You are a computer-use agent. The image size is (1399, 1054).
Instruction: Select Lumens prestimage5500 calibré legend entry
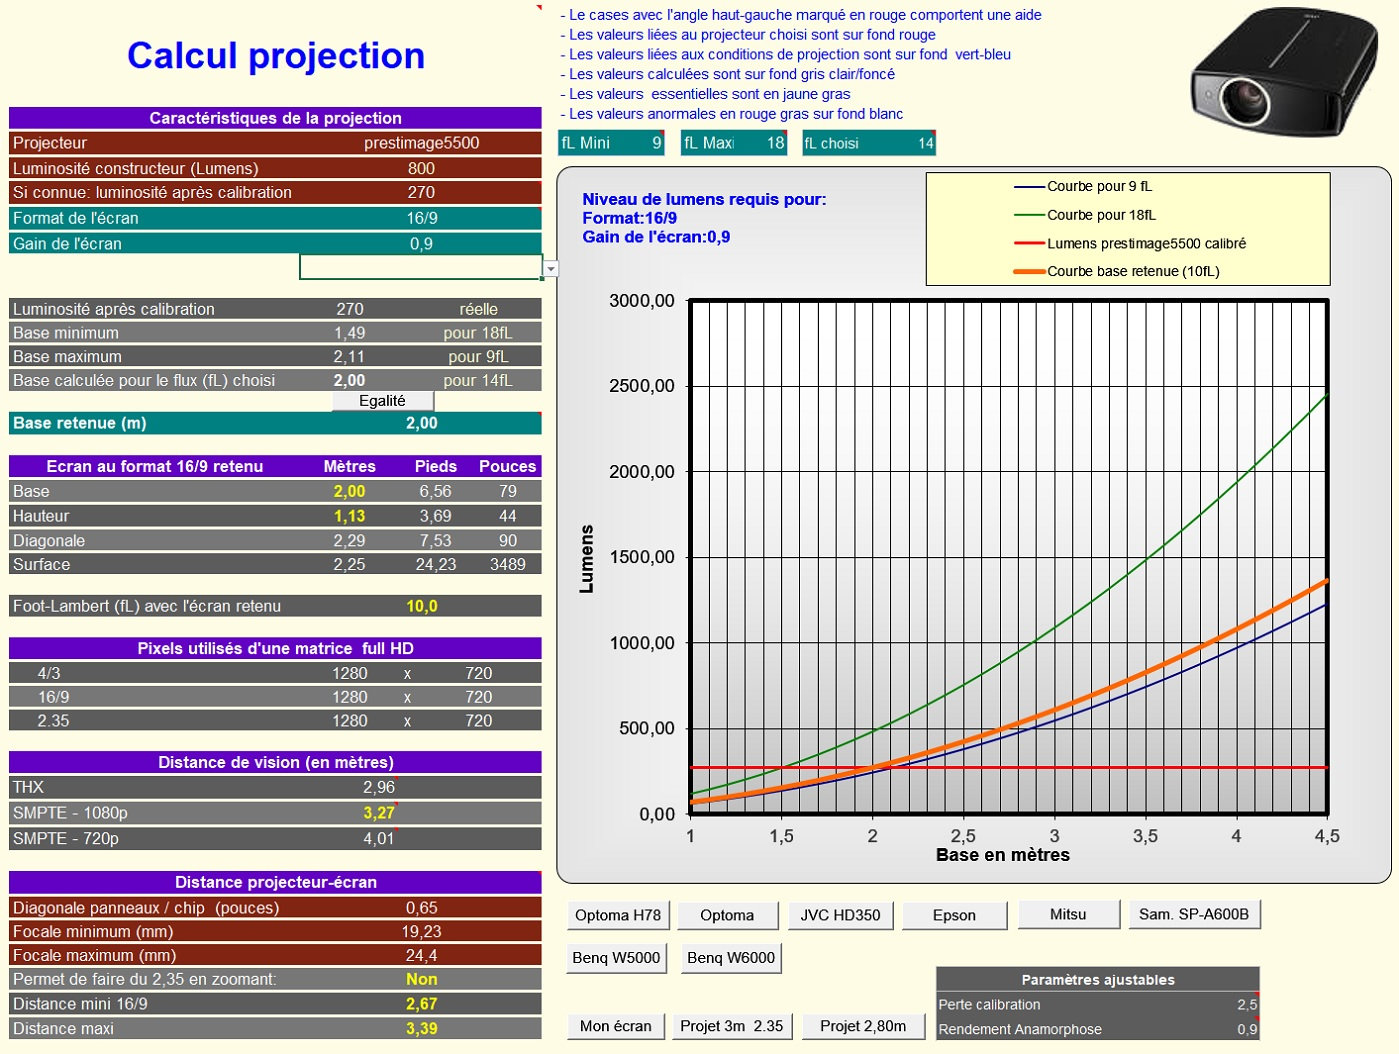pyautogui.click(x=1130, y=243)
